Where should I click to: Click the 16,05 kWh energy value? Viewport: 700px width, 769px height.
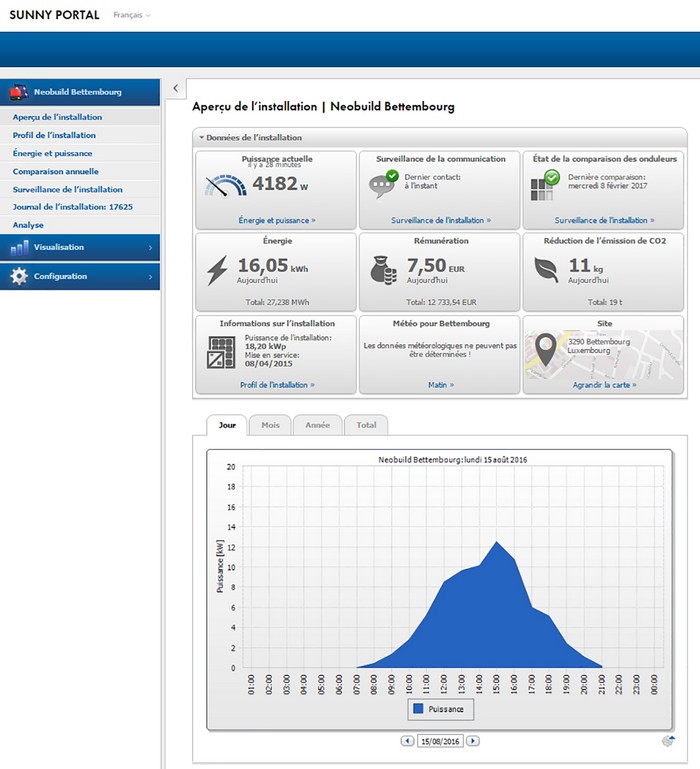[273, 266]
